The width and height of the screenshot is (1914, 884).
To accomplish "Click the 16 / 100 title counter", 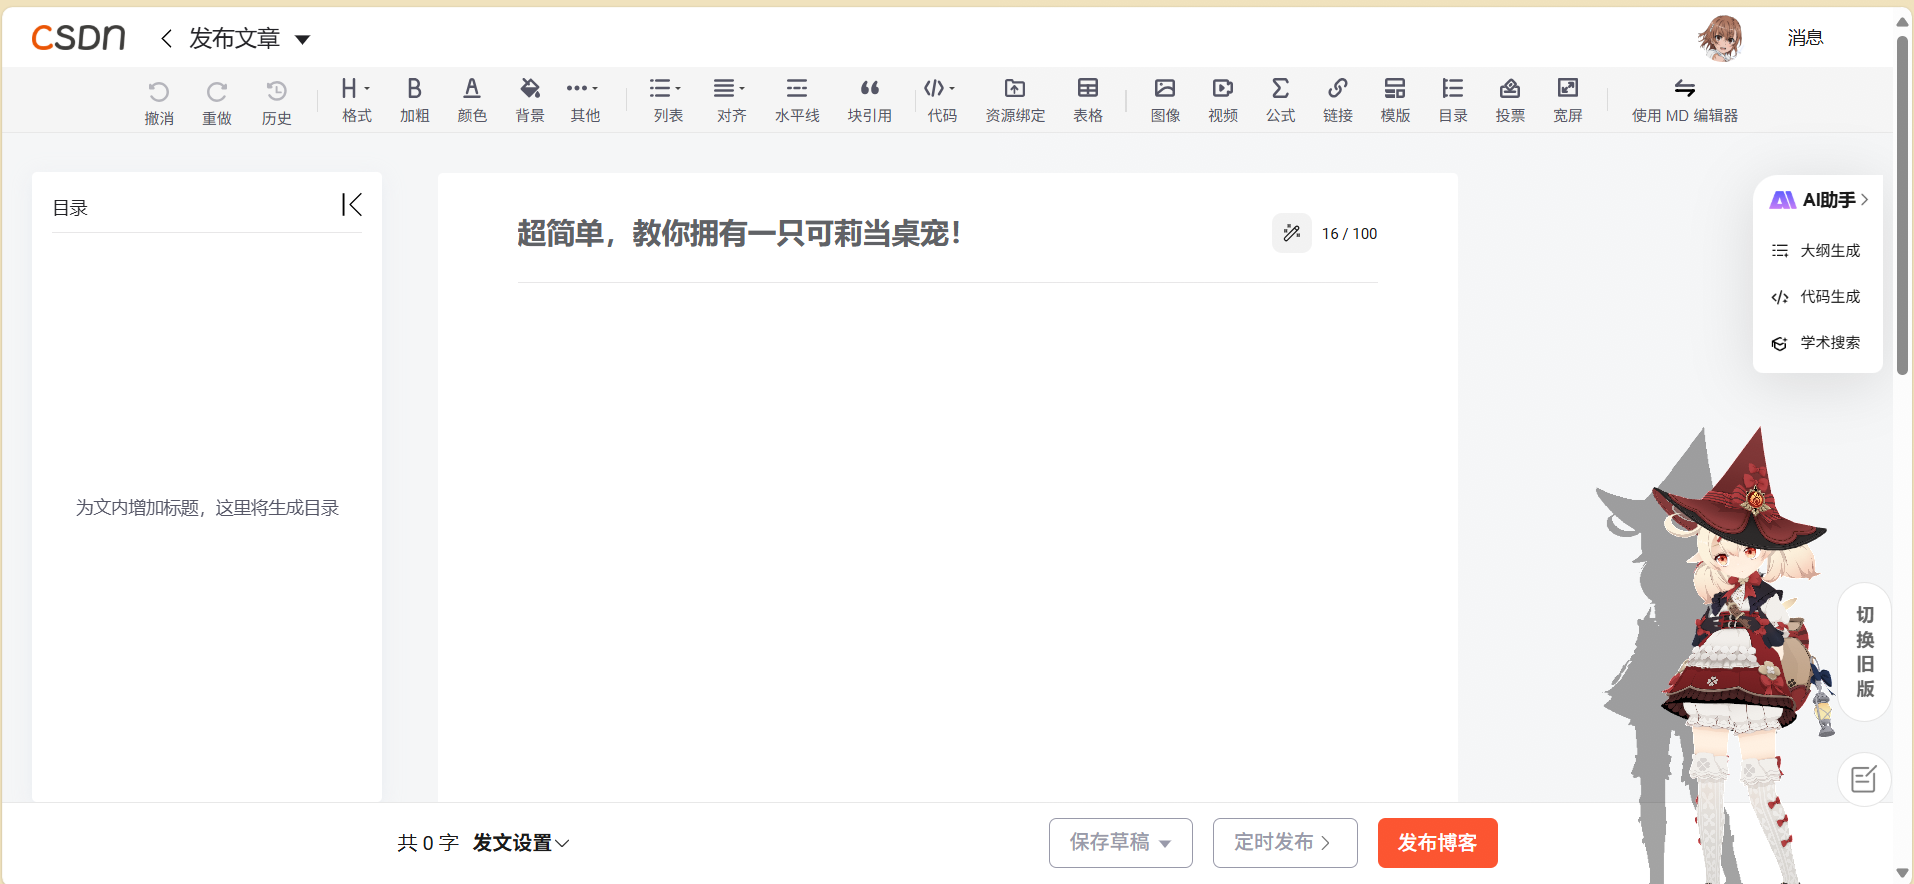I will click(1349, 233).
